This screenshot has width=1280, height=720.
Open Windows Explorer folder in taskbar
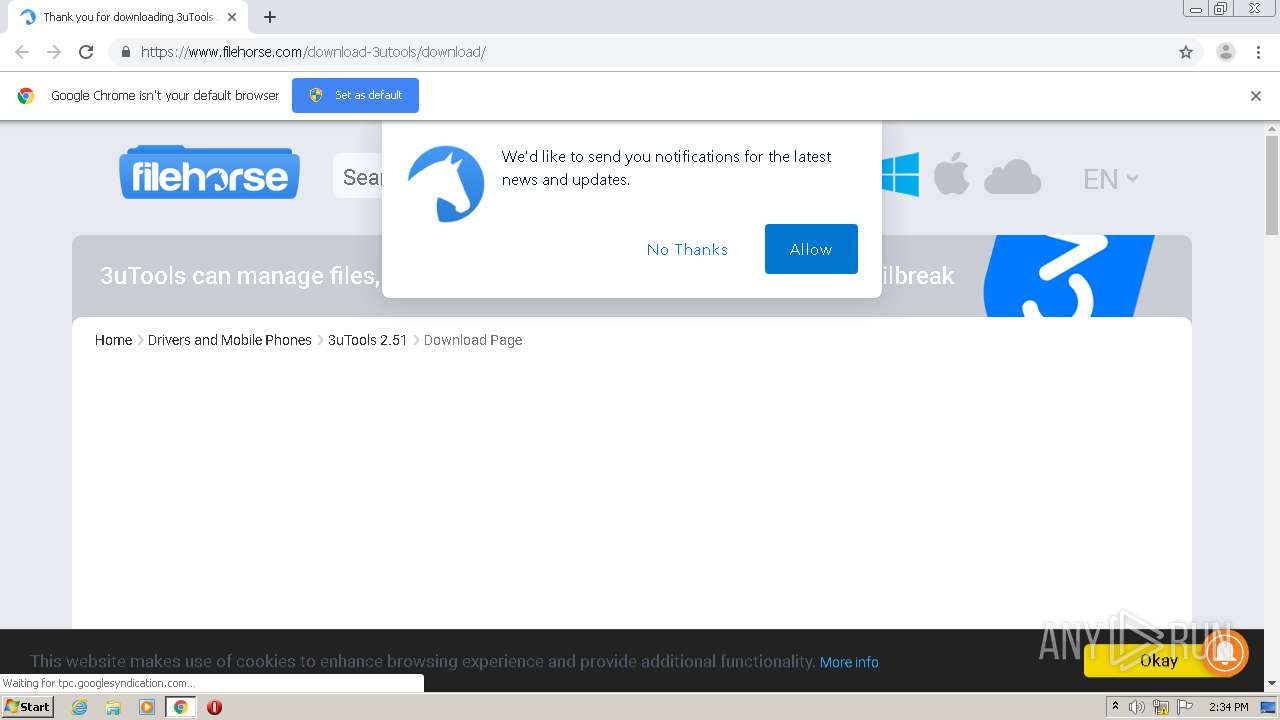113,707
